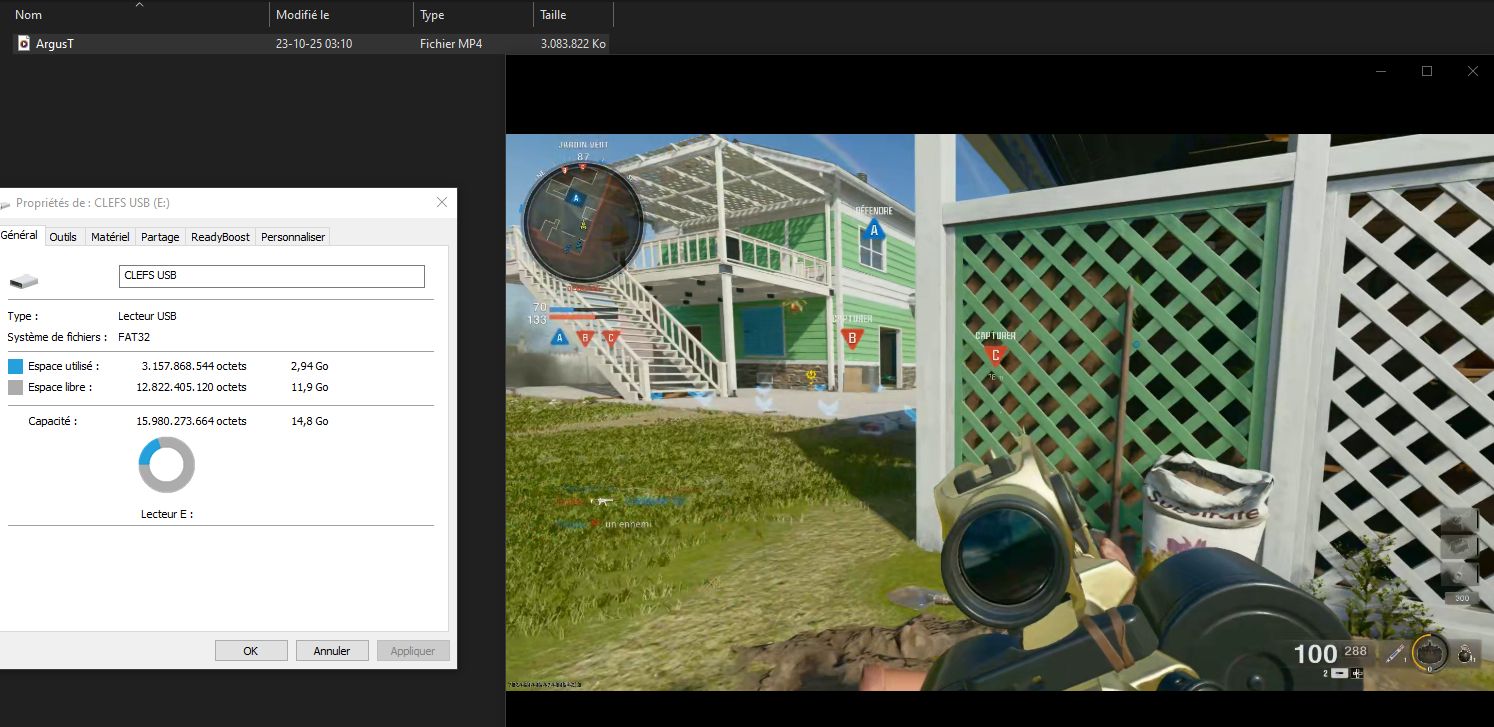Viewport: 1494px width, 727px height.
Task: Close the CLEFS USB properties dialog
Action: point(442,202)
